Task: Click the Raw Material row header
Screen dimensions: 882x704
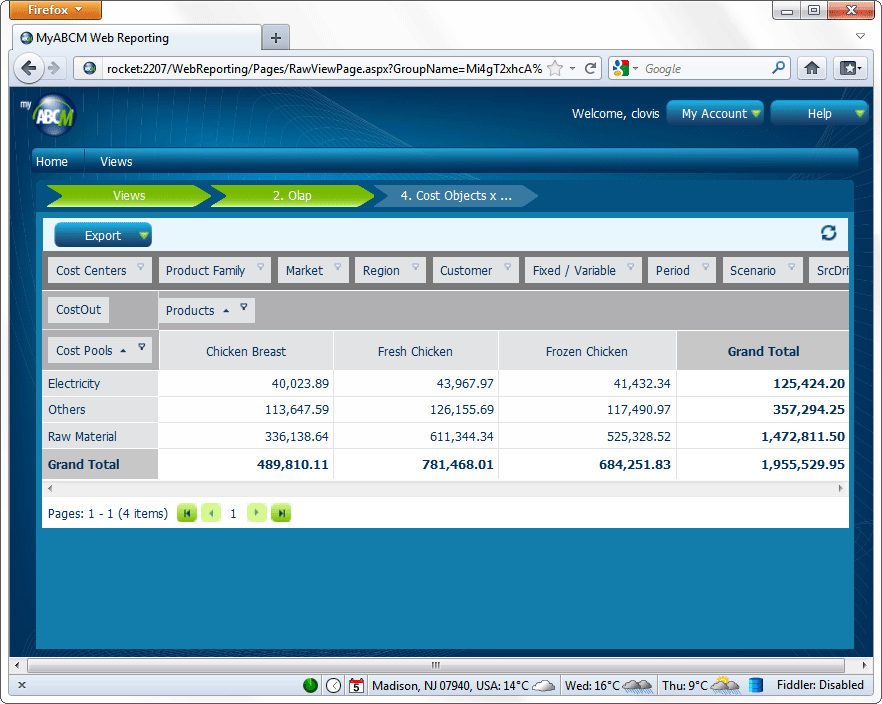Action: (x=100, y=436)
